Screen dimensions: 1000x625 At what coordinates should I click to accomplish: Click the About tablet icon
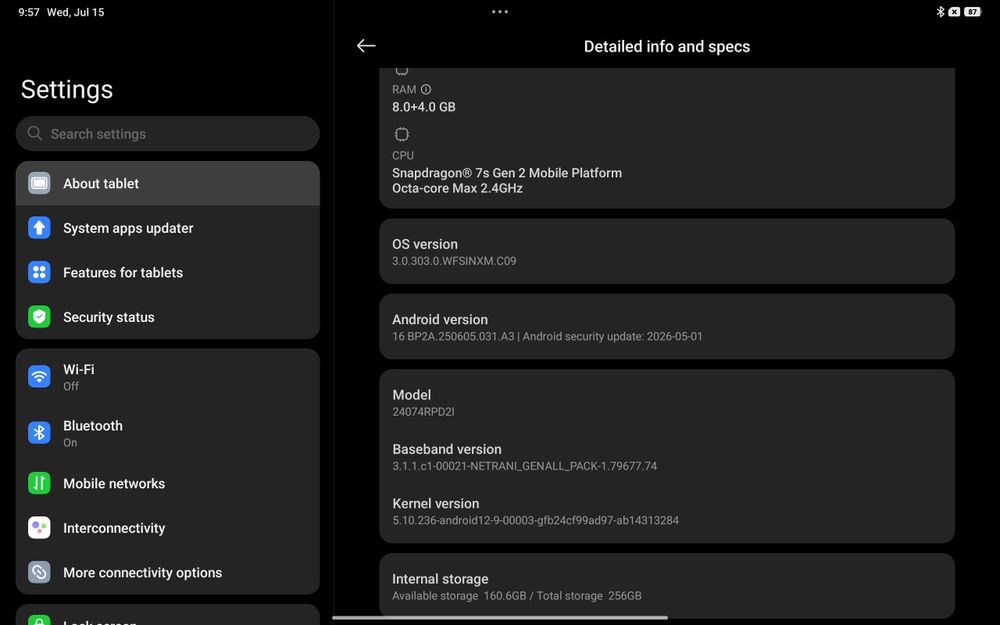(39, 184)
